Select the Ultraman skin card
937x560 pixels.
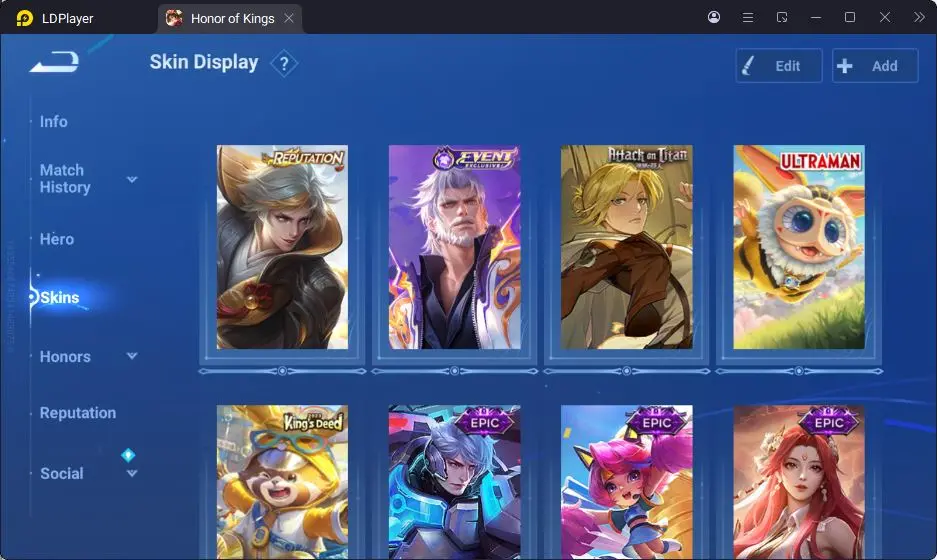coord(799,247)
